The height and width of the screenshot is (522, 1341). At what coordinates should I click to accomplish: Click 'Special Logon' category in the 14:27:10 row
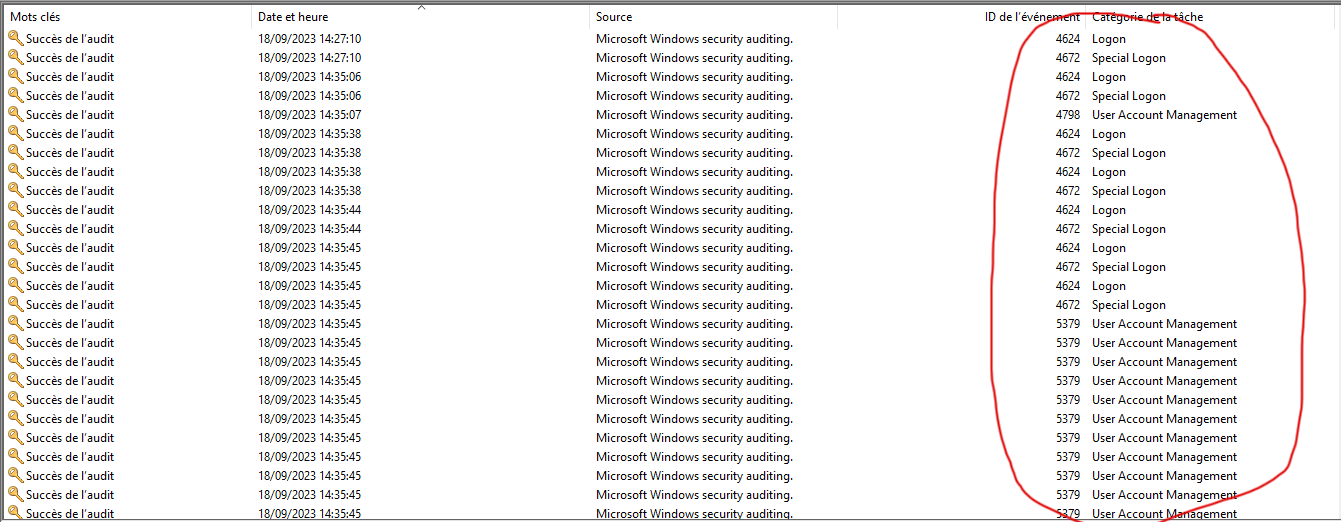(1129, 58)
